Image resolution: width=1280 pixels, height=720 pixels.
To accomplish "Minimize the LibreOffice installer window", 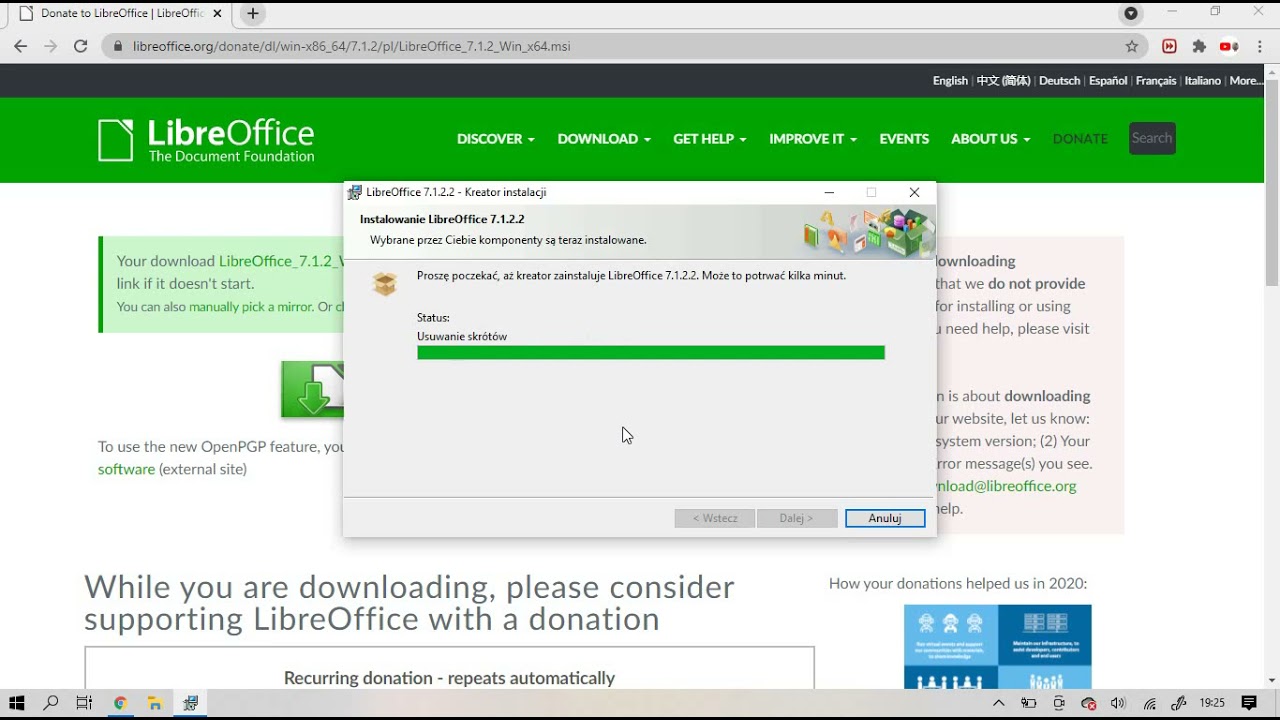I will pos(829,192).
